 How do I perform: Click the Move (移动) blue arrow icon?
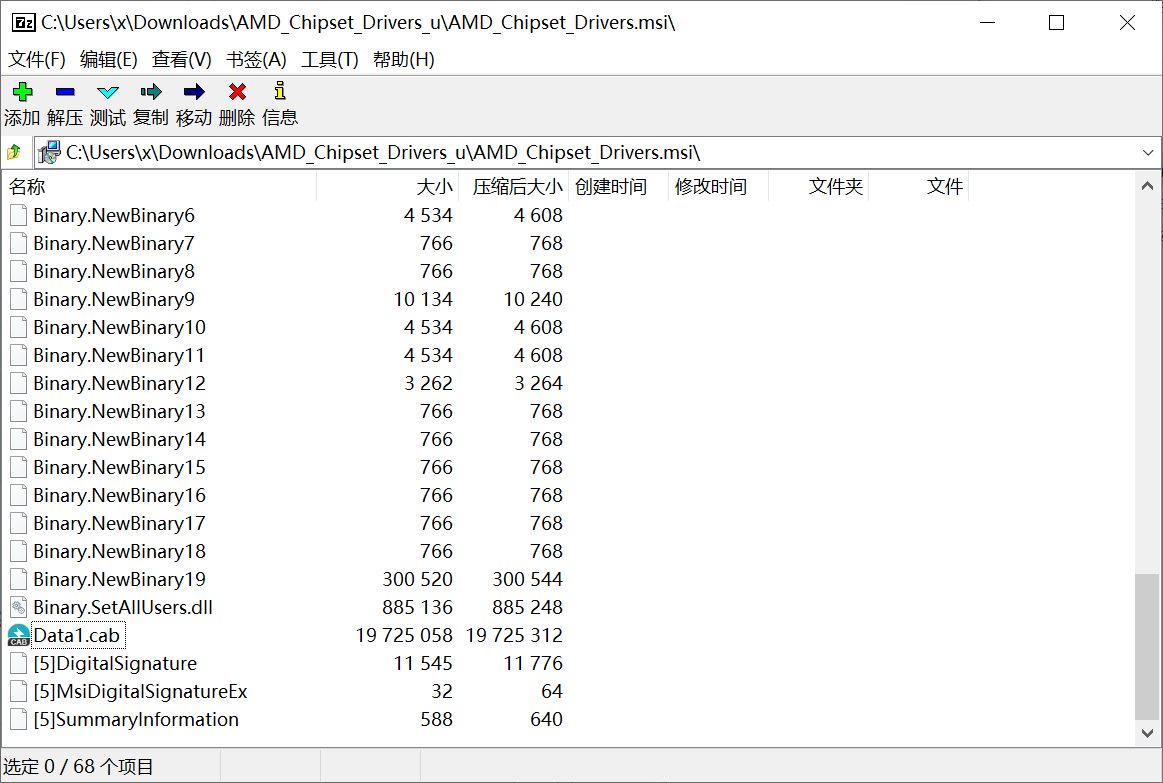point(194,91)
